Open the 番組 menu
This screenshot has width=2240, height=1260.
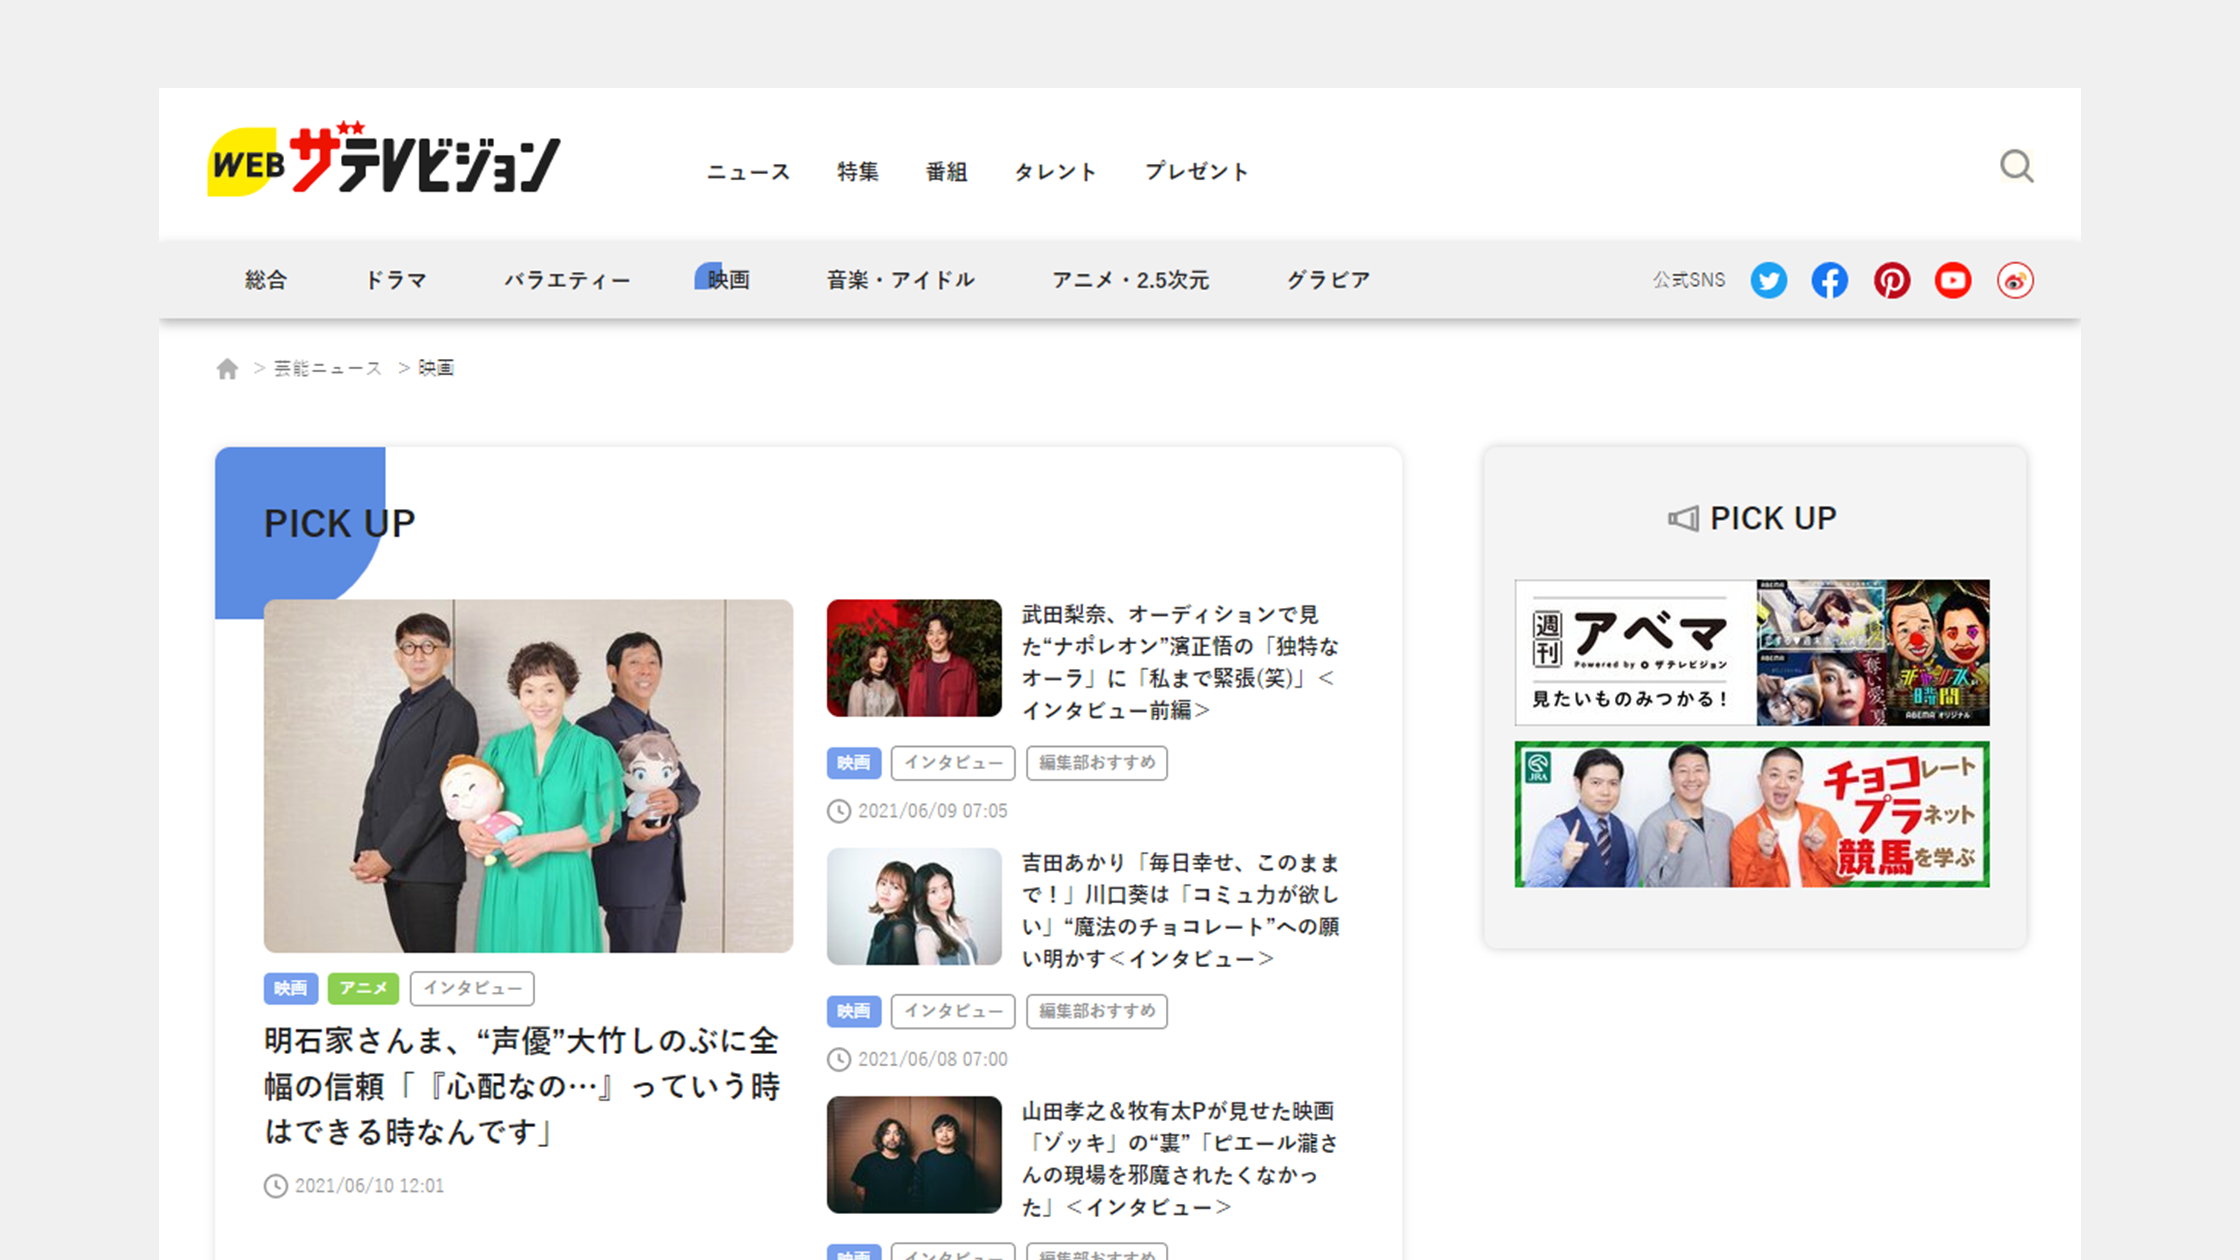946,171
